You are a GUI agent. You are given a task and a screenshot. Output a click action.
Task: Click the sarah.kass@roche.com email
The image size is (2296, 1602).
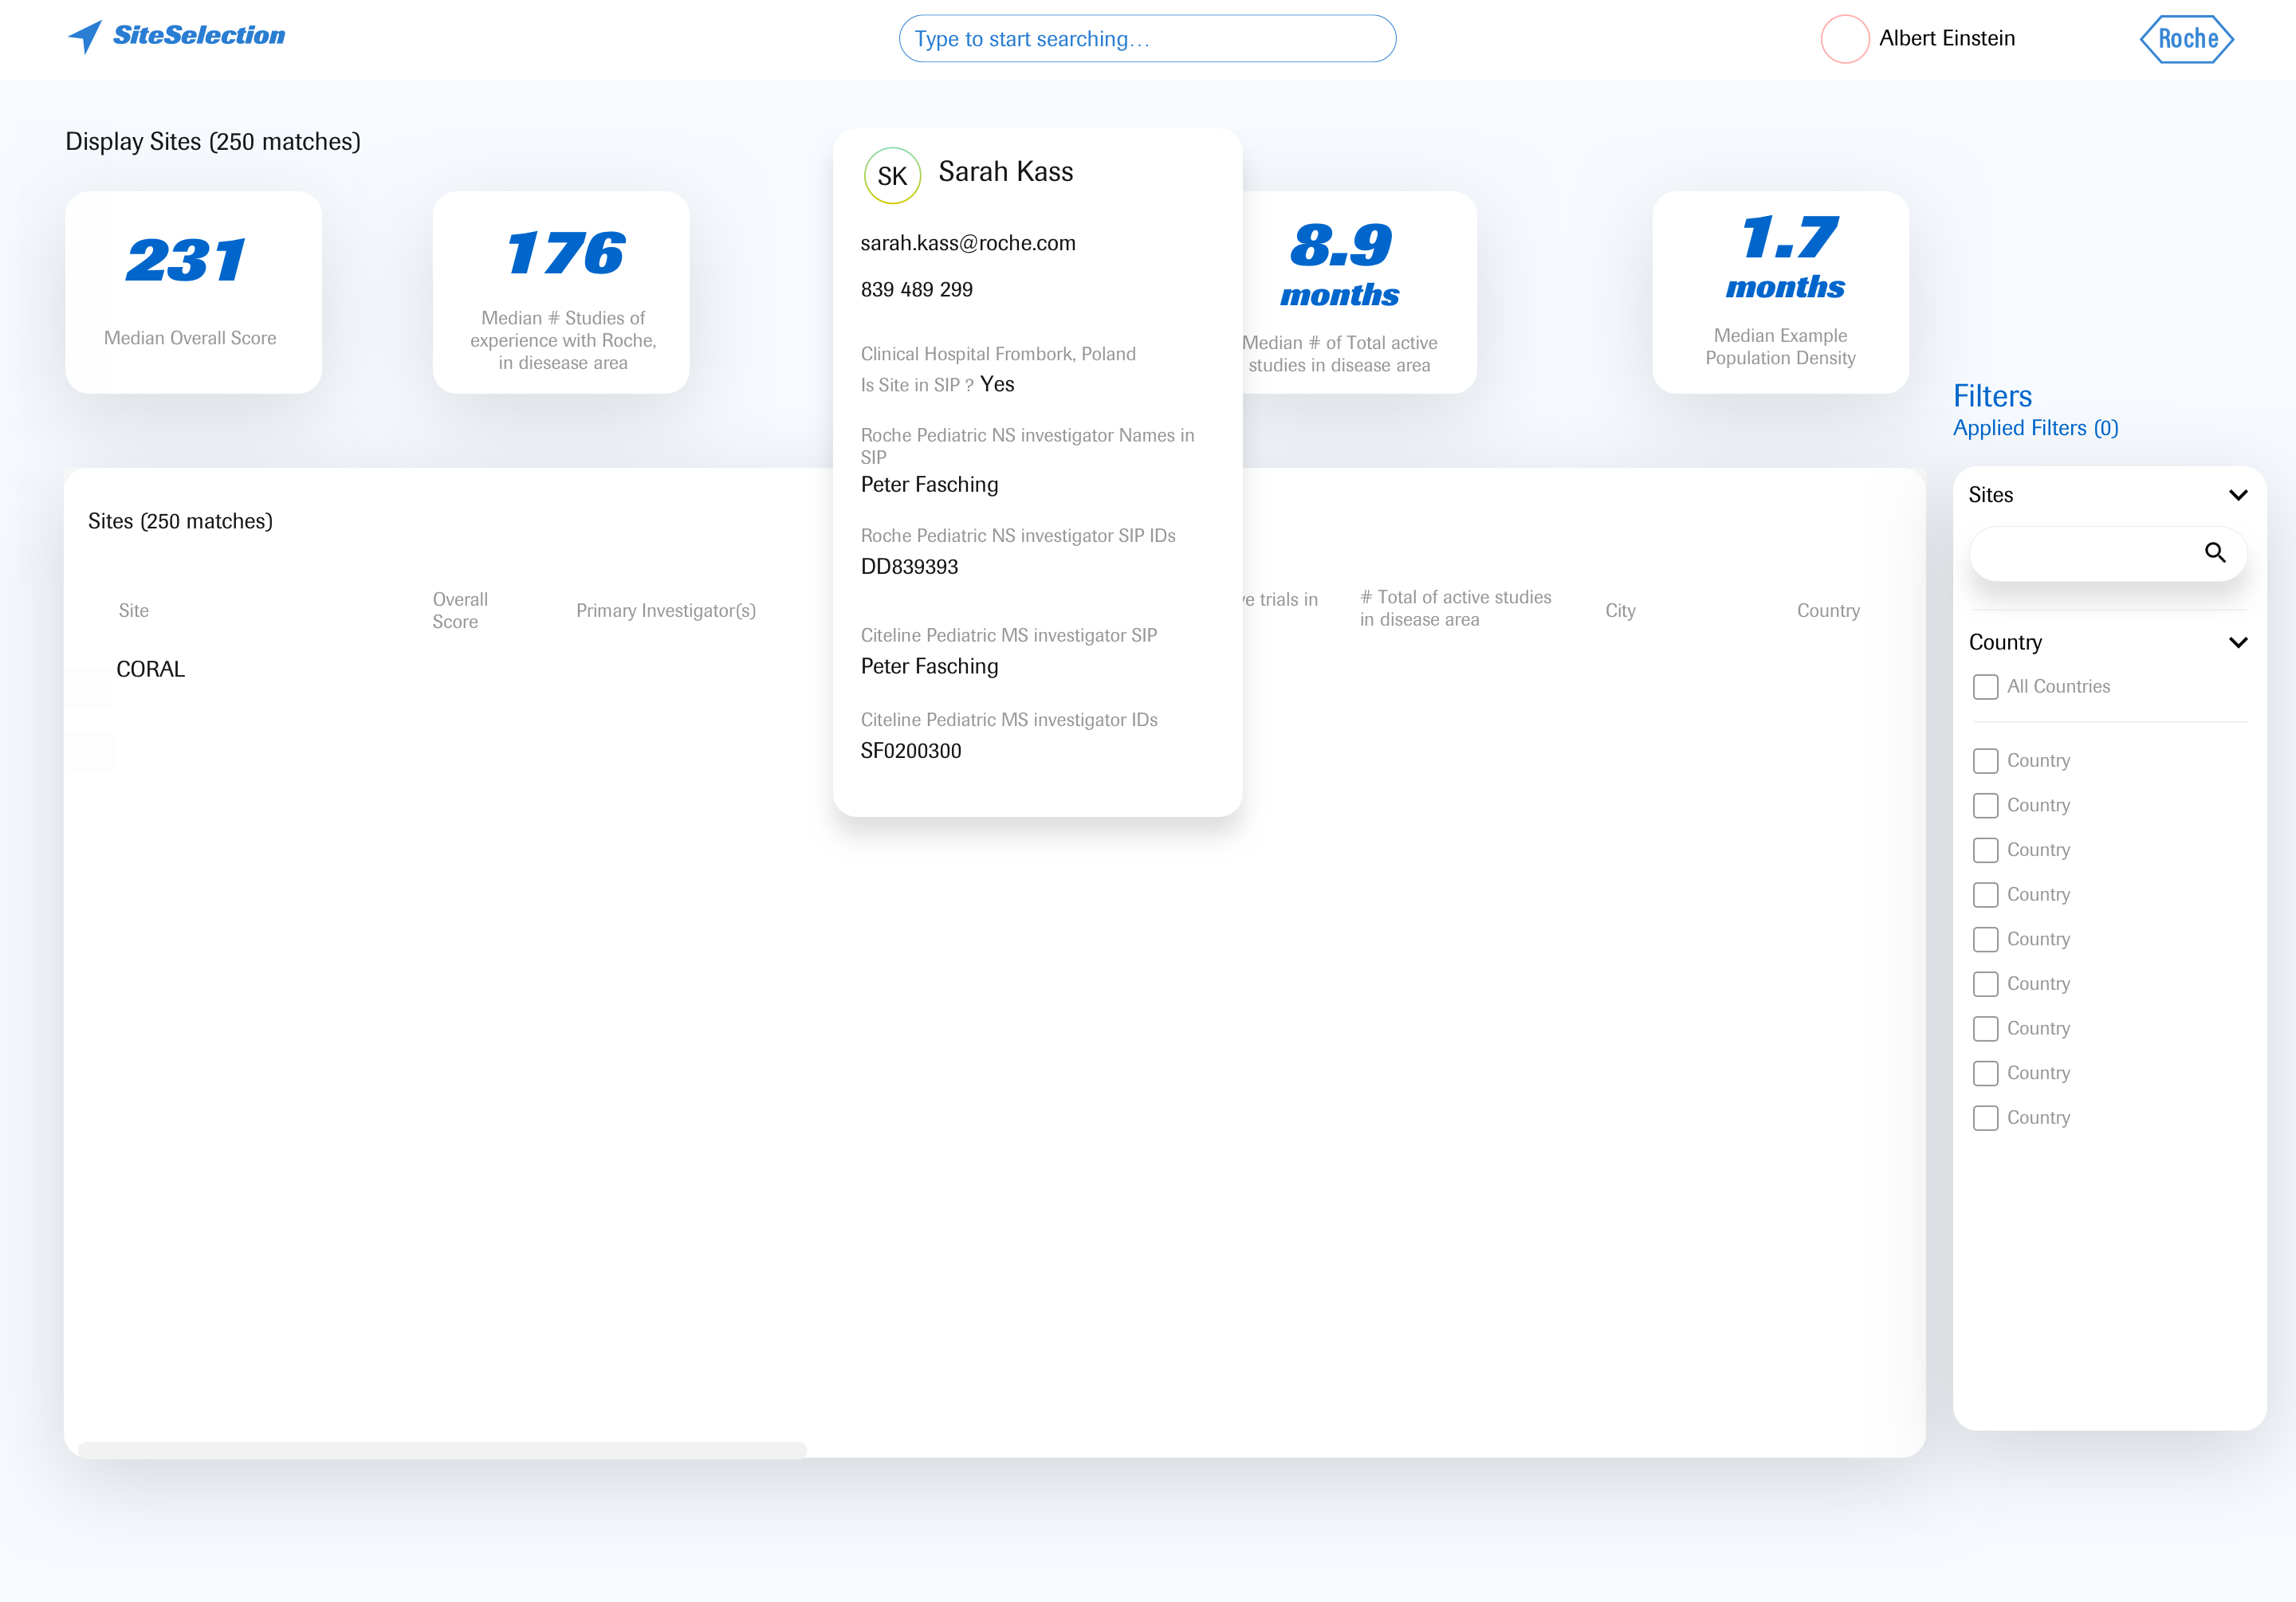pyautogui.click(x=968, y=243)
